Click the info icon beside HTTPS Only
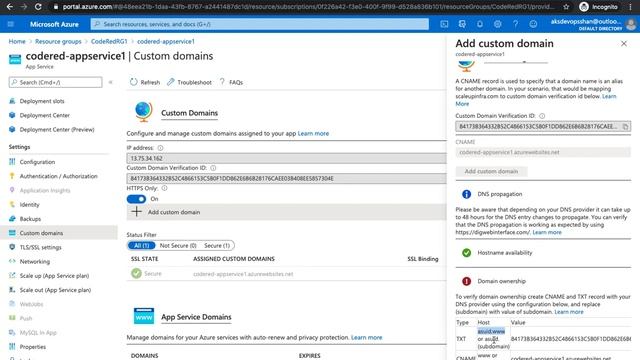 (164, 188)
